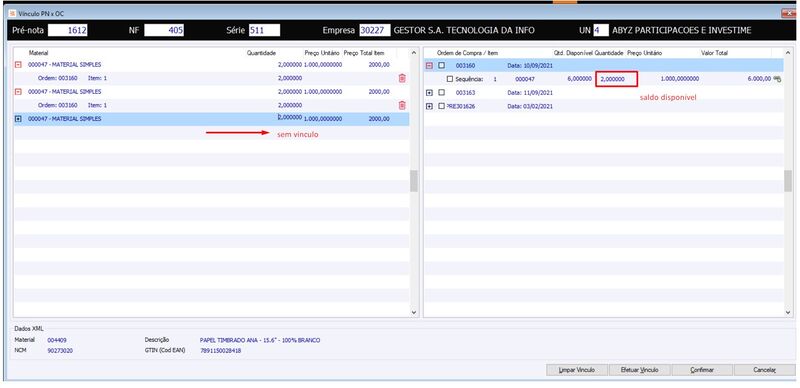
Task: Click the purchase orders list scrollbar up arrow
Action: tap(788, 53)
